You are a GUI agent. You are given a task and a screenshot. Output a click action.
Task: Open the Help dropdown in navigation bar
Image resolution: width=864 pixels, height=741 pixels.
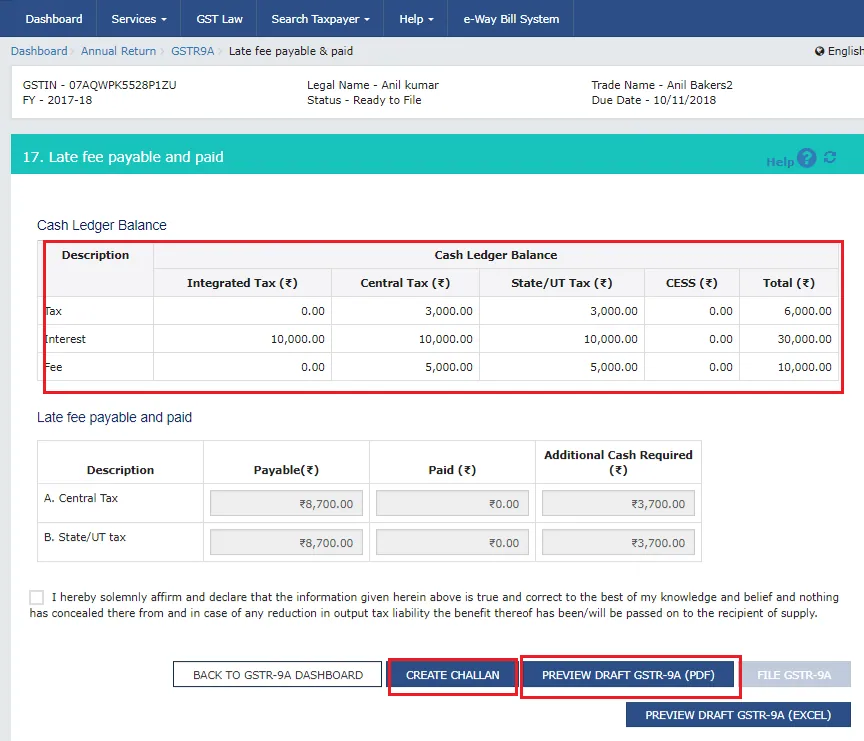416,19
